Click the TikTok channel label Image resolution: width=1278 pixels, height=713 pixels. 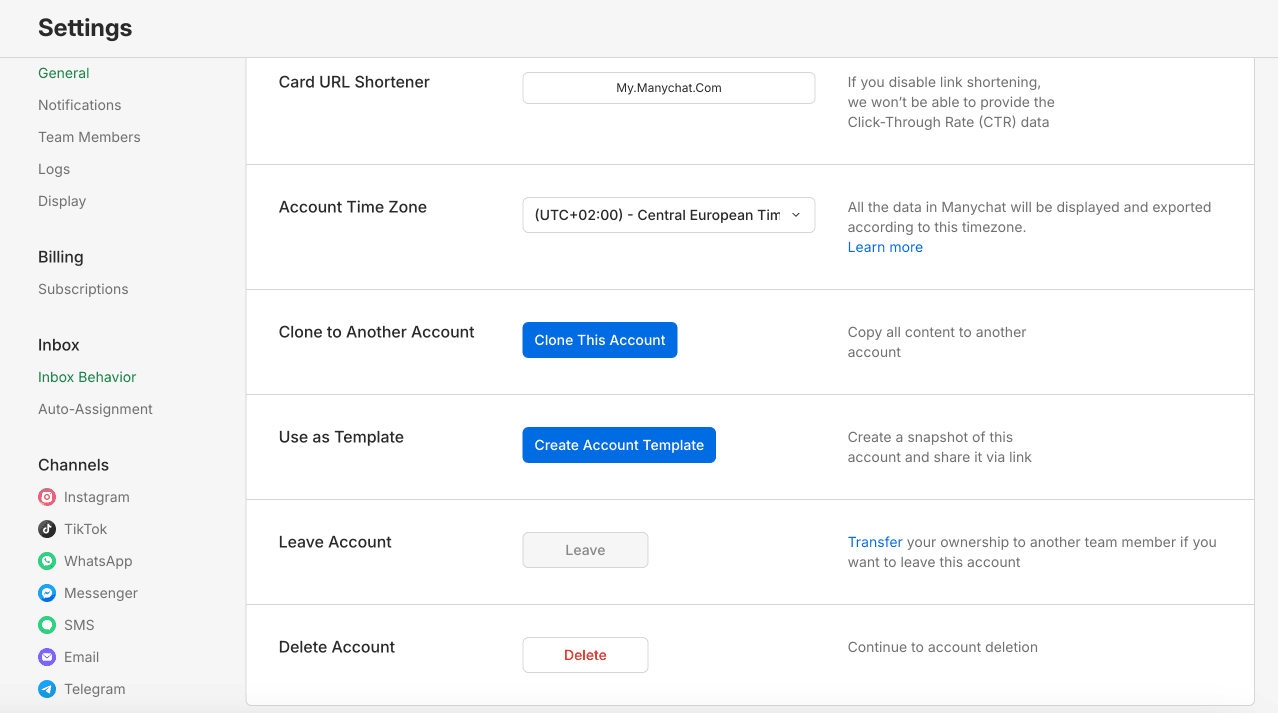click(x=86, y=529)
